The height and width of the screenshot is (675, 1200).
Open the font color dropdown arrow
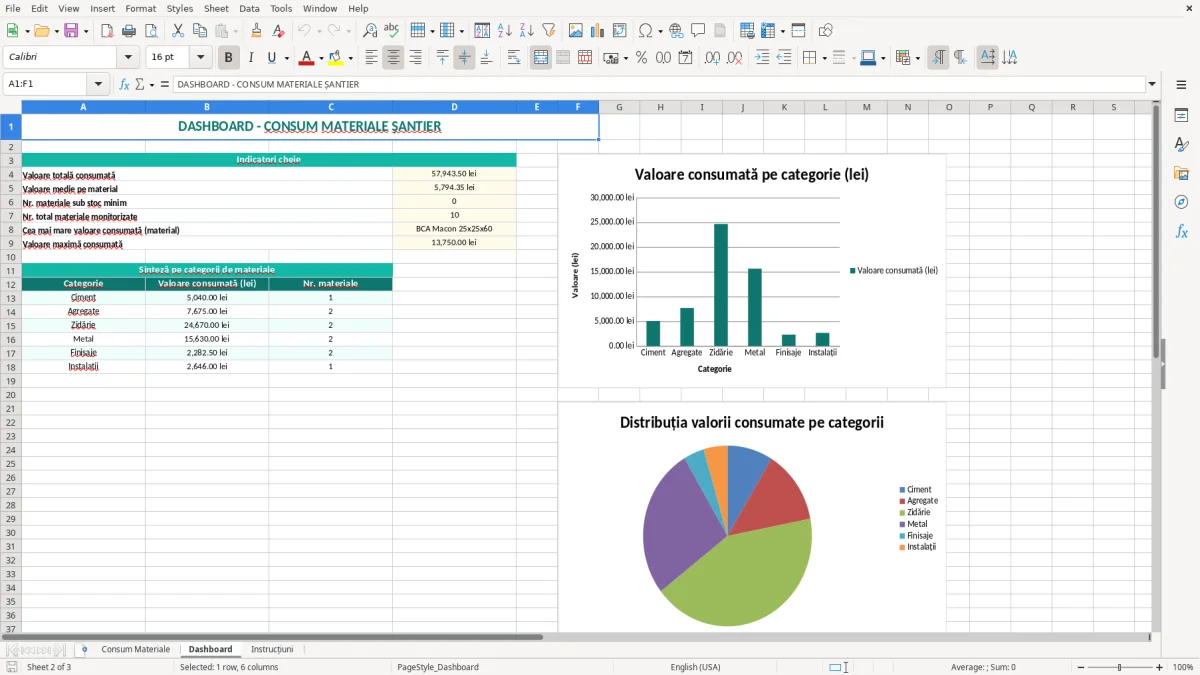(x=321, y=58)
